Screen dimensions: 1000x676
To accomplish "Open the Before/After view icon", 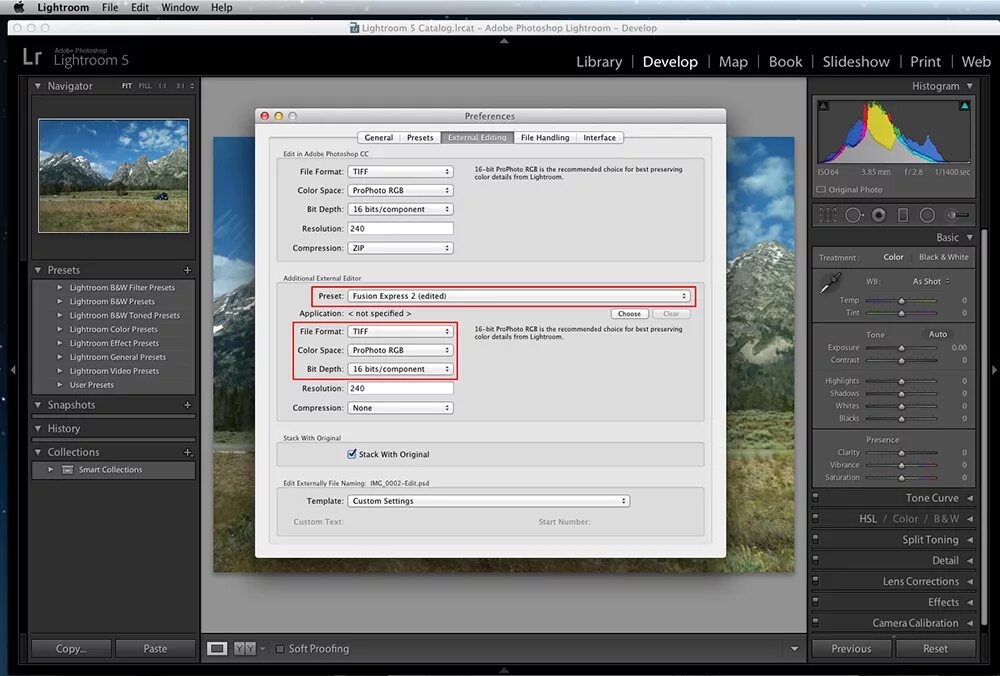I will click(244, 648).
